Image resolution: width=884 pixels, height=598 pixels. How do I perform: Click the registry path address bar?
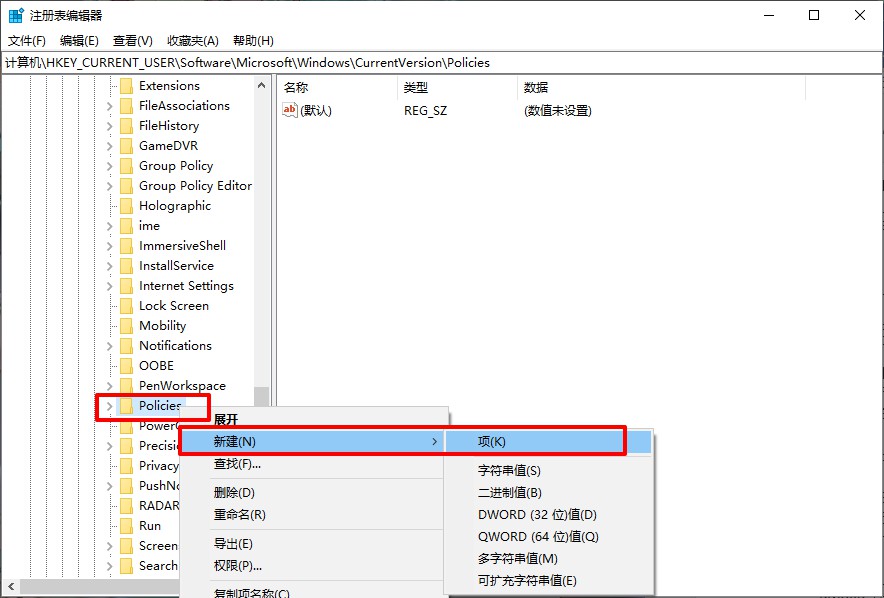point(441,62)
